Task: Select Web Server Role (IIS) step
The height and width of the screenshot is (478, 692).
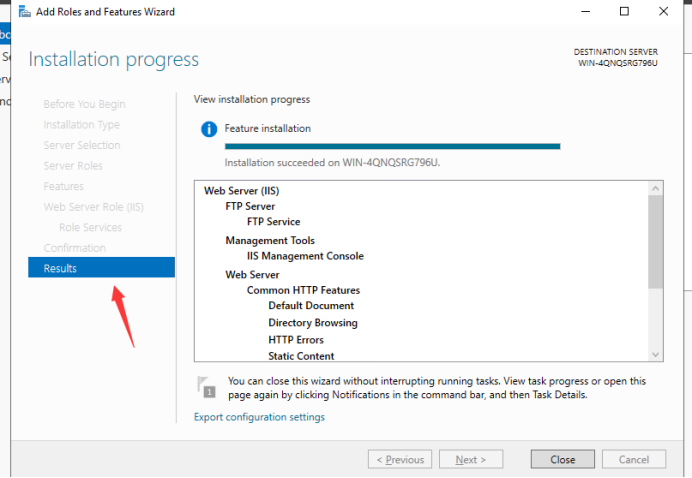Action: [x=94, y=207]
